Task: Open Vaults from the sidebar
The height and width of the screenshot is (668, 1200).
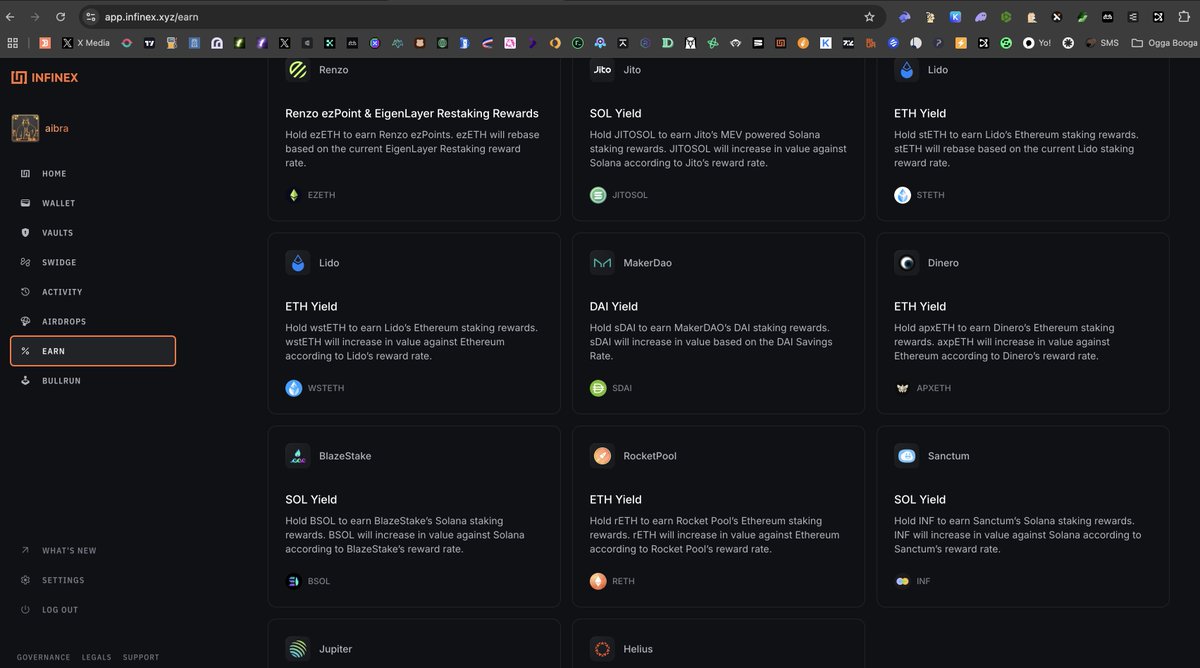Action: click(x=57, y=233)
